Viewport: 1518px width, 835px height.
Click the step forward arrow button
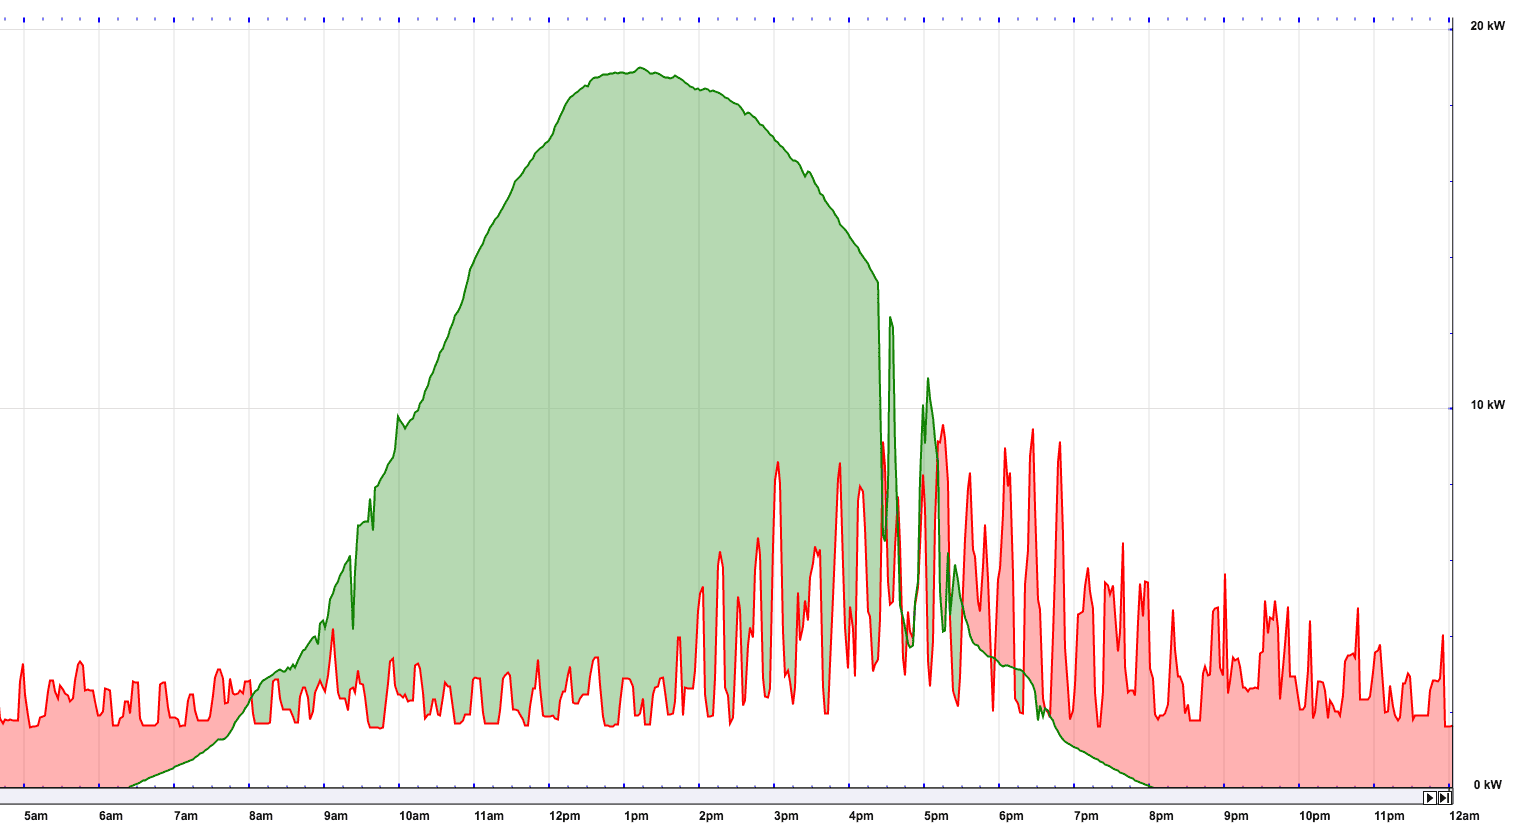click(1430, 797)
